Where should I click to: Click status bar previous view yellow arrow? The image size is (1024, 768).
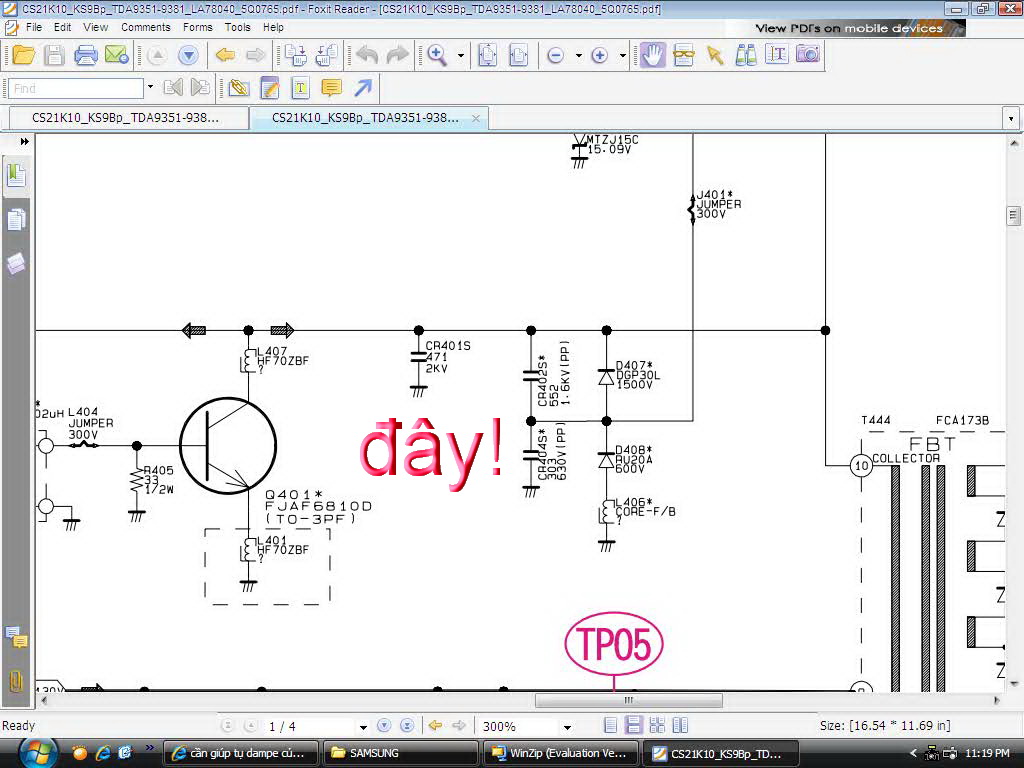click(x=436, y=726)
